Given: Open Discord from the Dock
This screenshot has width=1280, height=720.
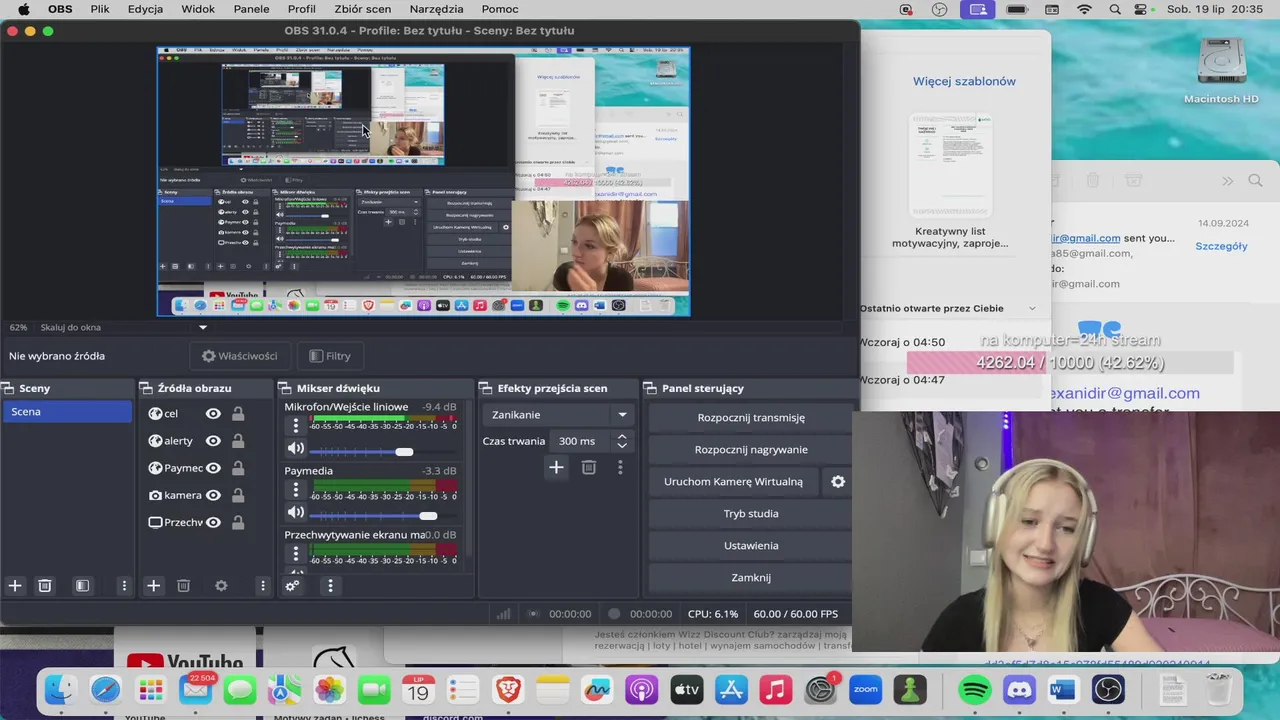Looking at the screenshot, I should (x=1019, y=690).
